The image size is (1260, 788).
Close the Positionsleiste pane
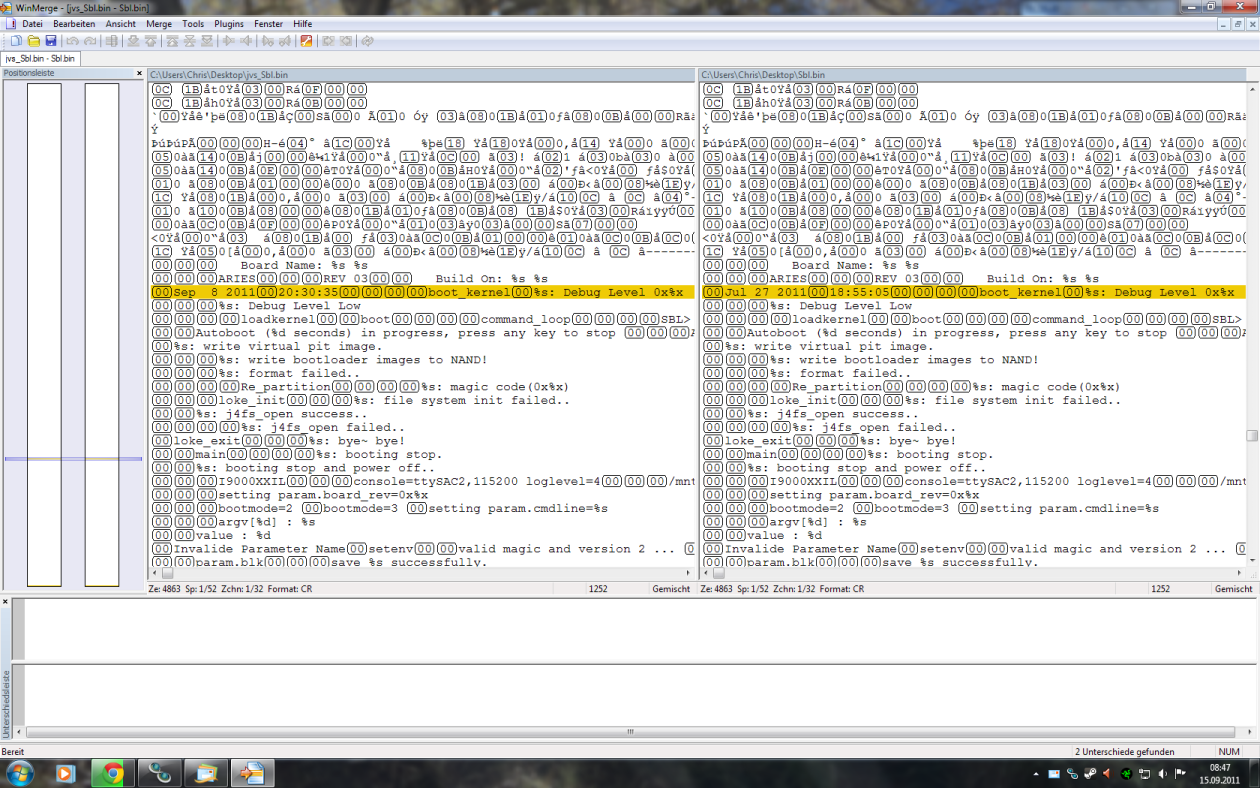139,73
